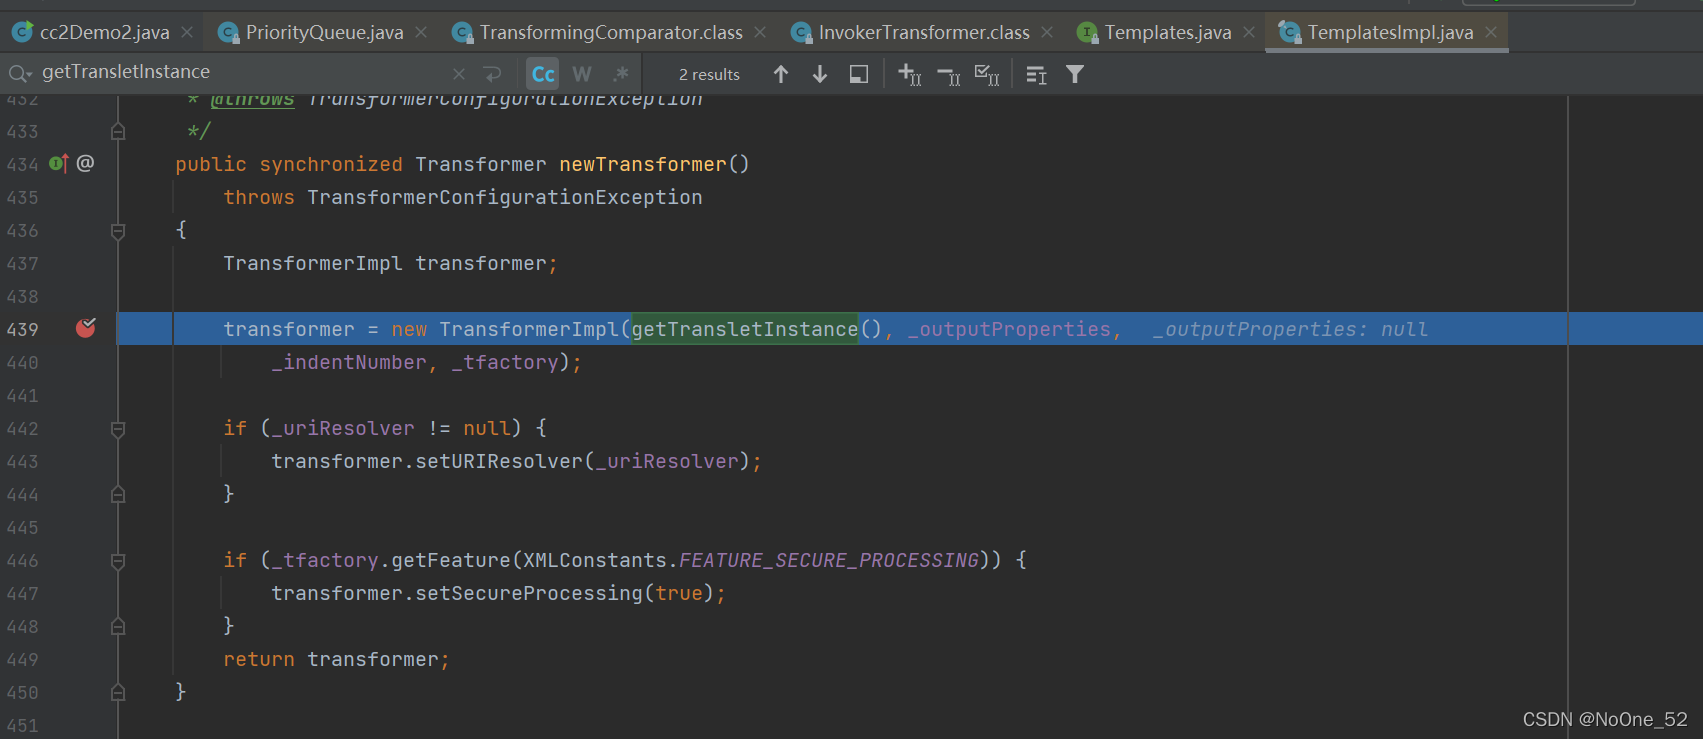
Task: Click highlighted getTransletInstance call
Action: [745, 329]
